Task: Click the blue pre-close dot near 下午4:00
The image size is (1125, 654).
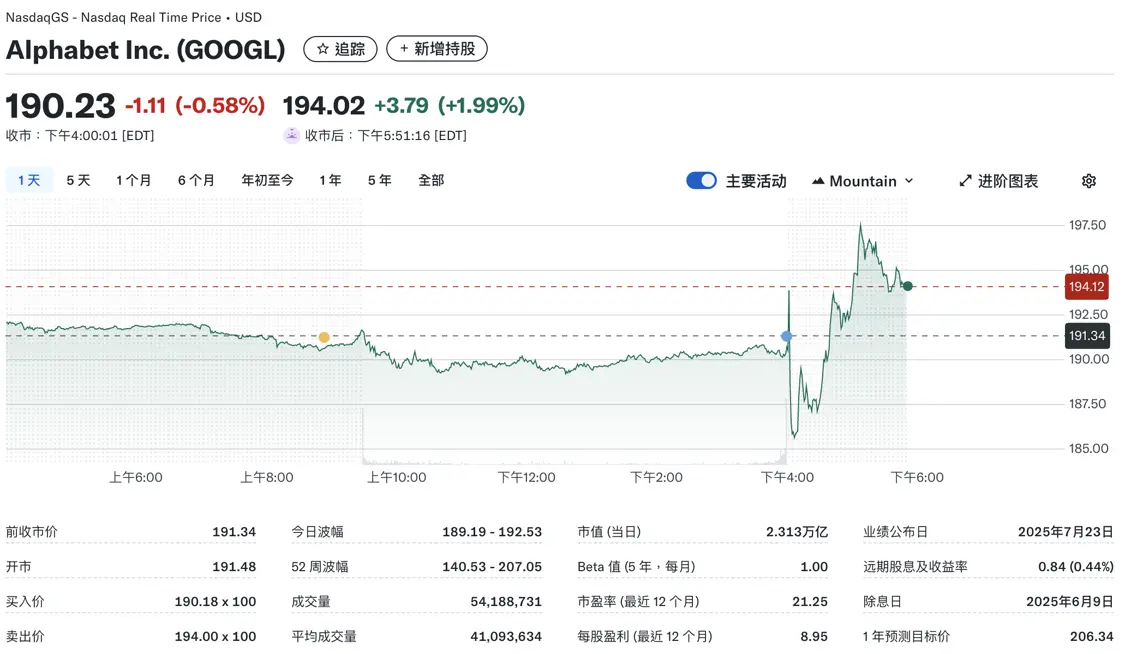Action: 786,337
